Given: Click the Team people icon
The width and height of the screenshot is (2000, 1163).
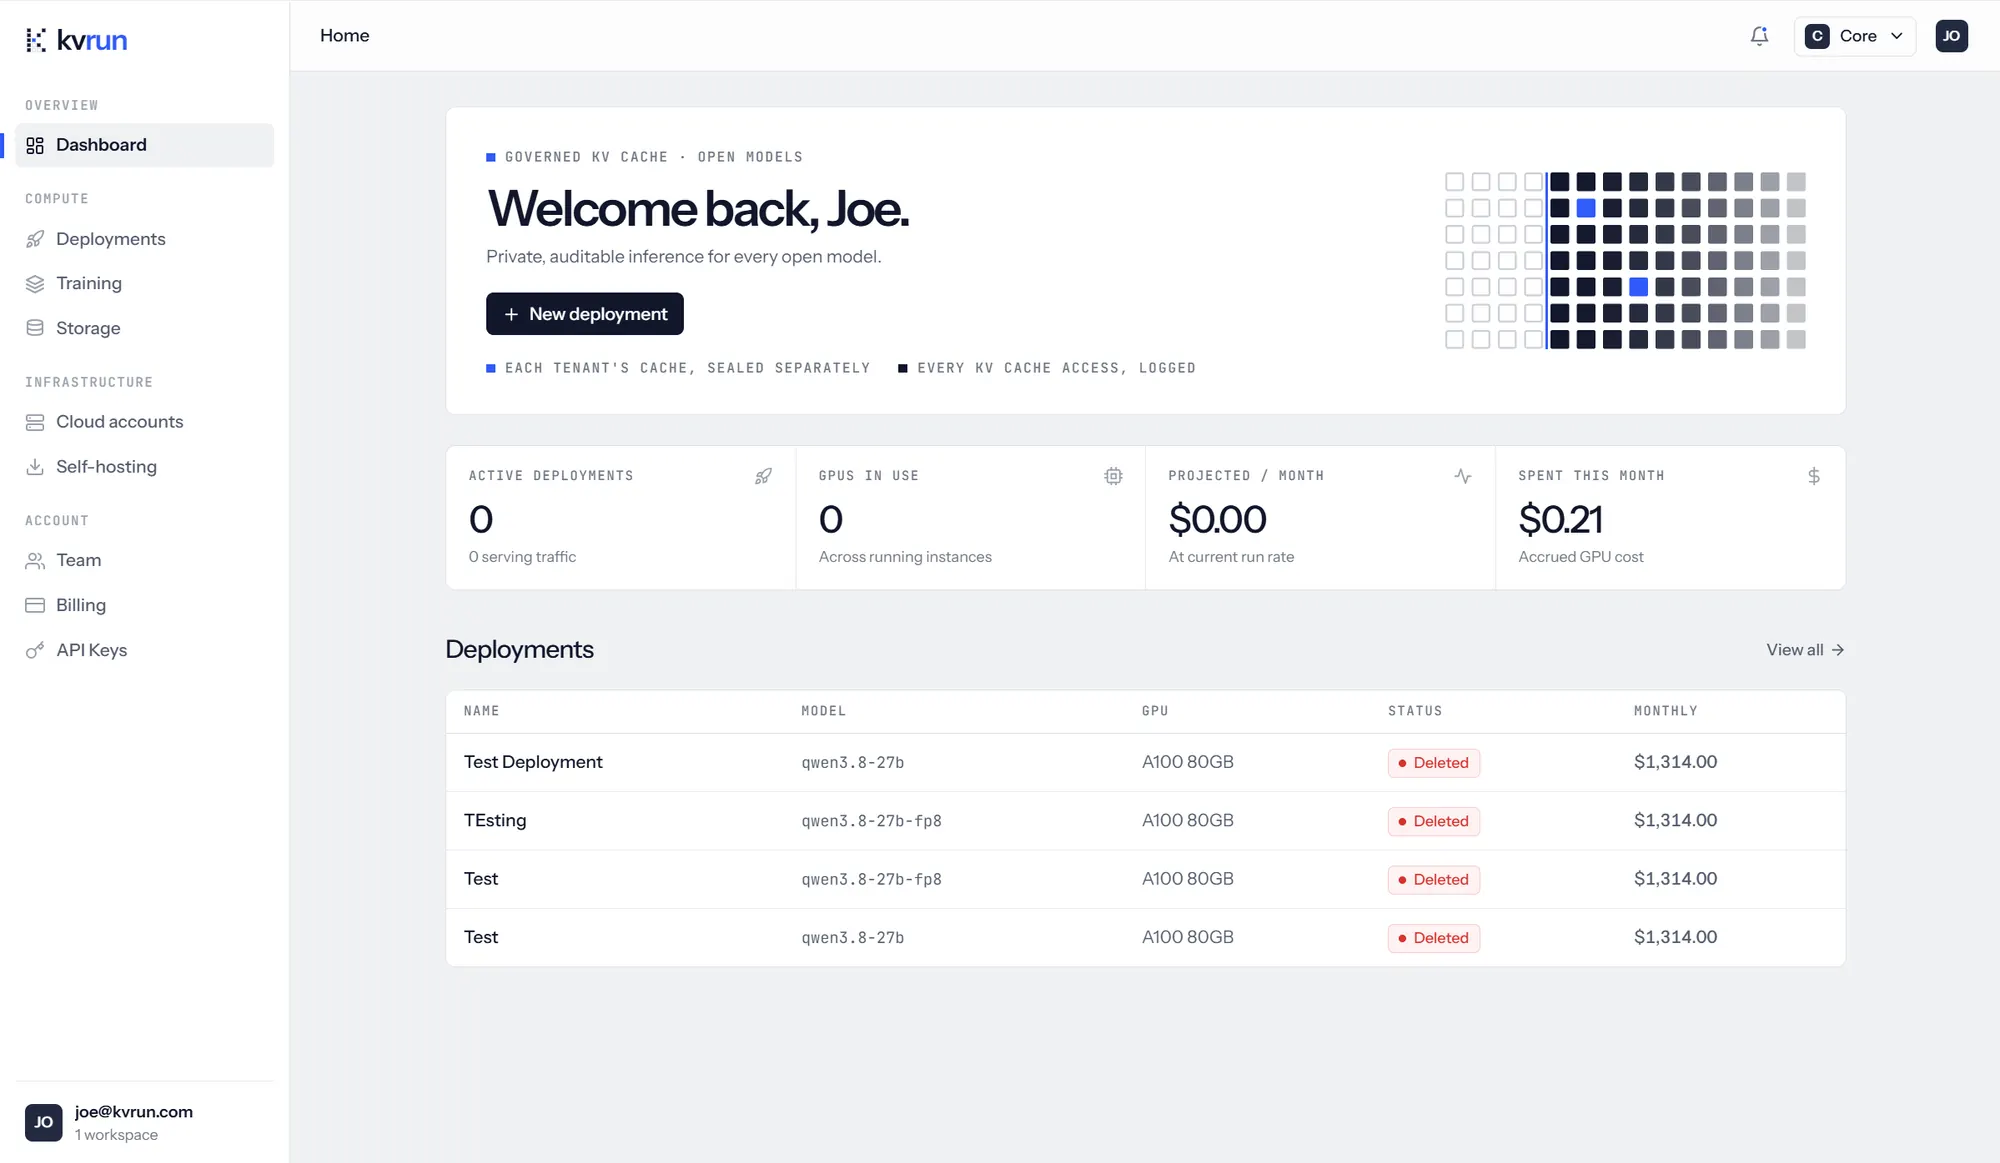Looking at the screenshot, I should point(35,561).
